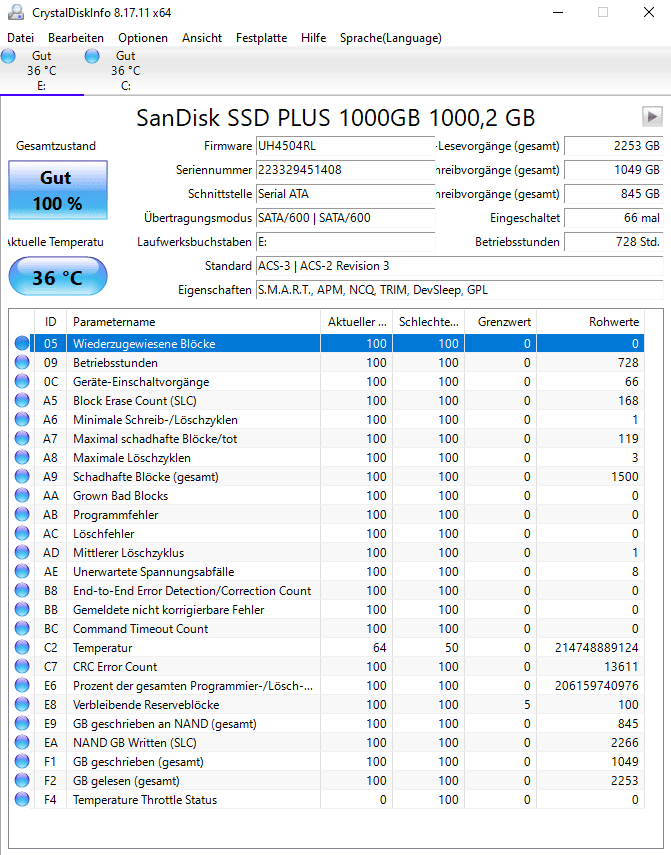Click status orb of Programmfehler row

coord(22,514)
